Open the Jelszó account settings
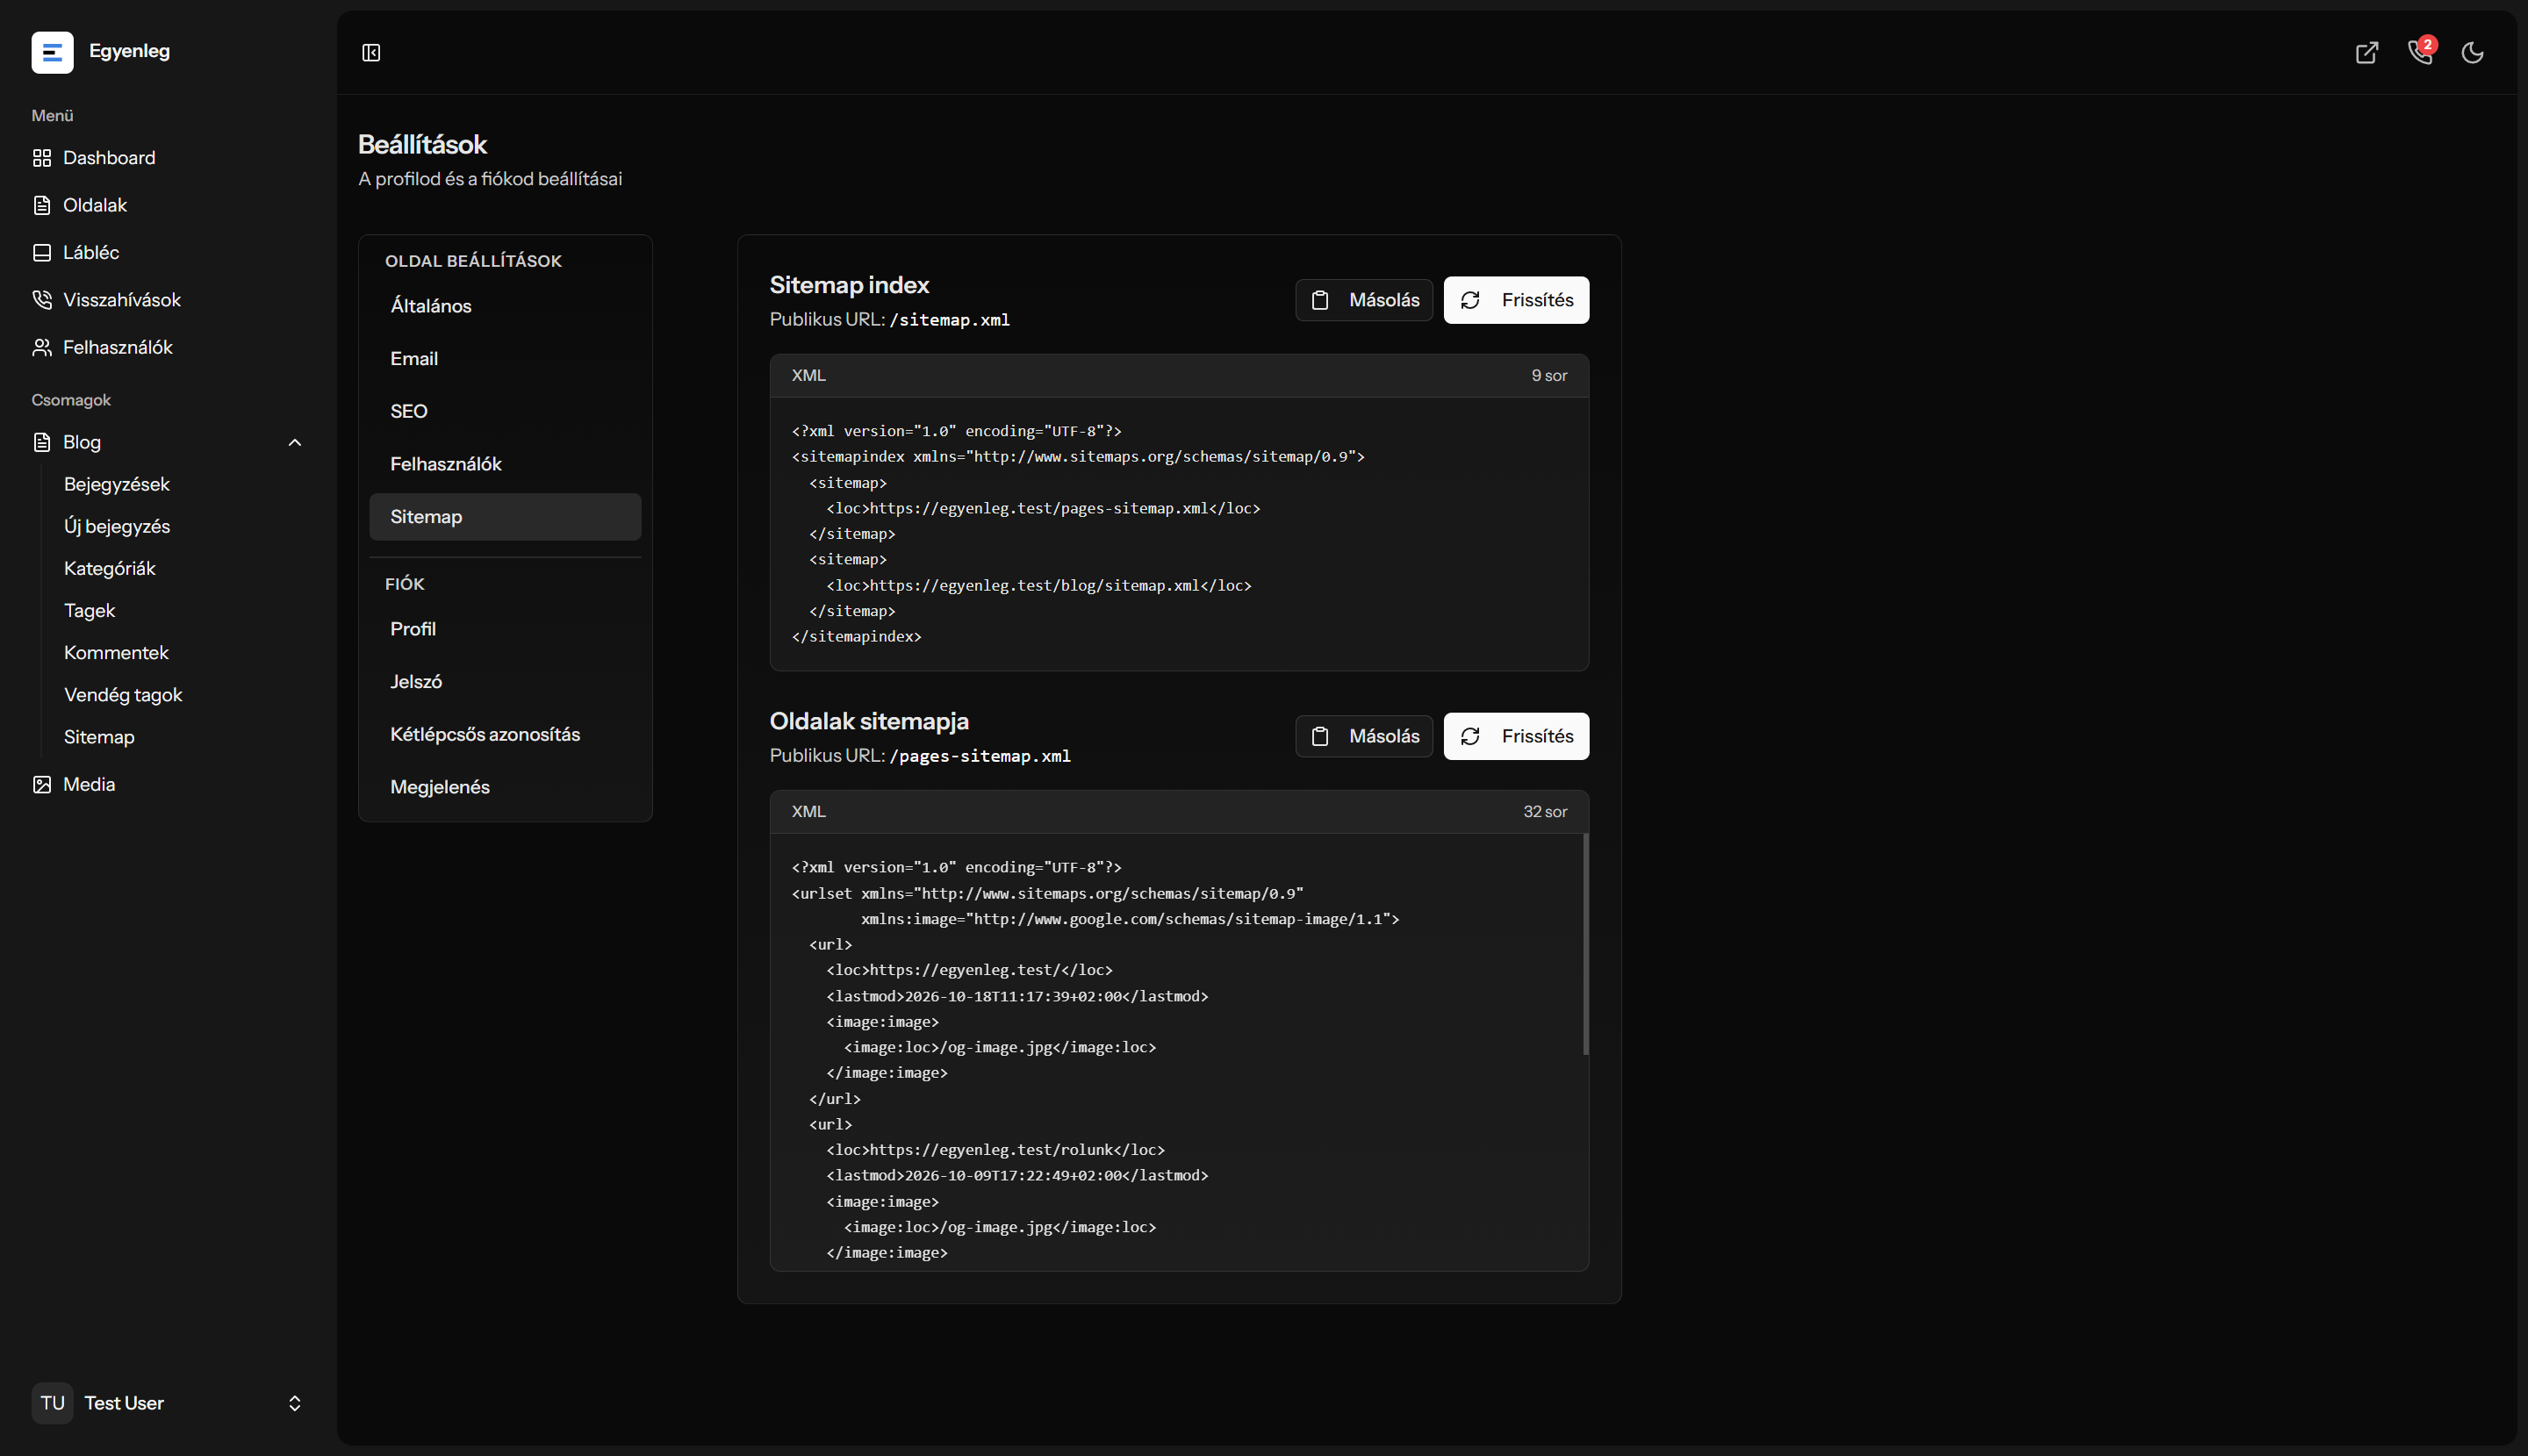Image resolution: width=2528 pixels, height=1456 pixels. pos(505,682)
